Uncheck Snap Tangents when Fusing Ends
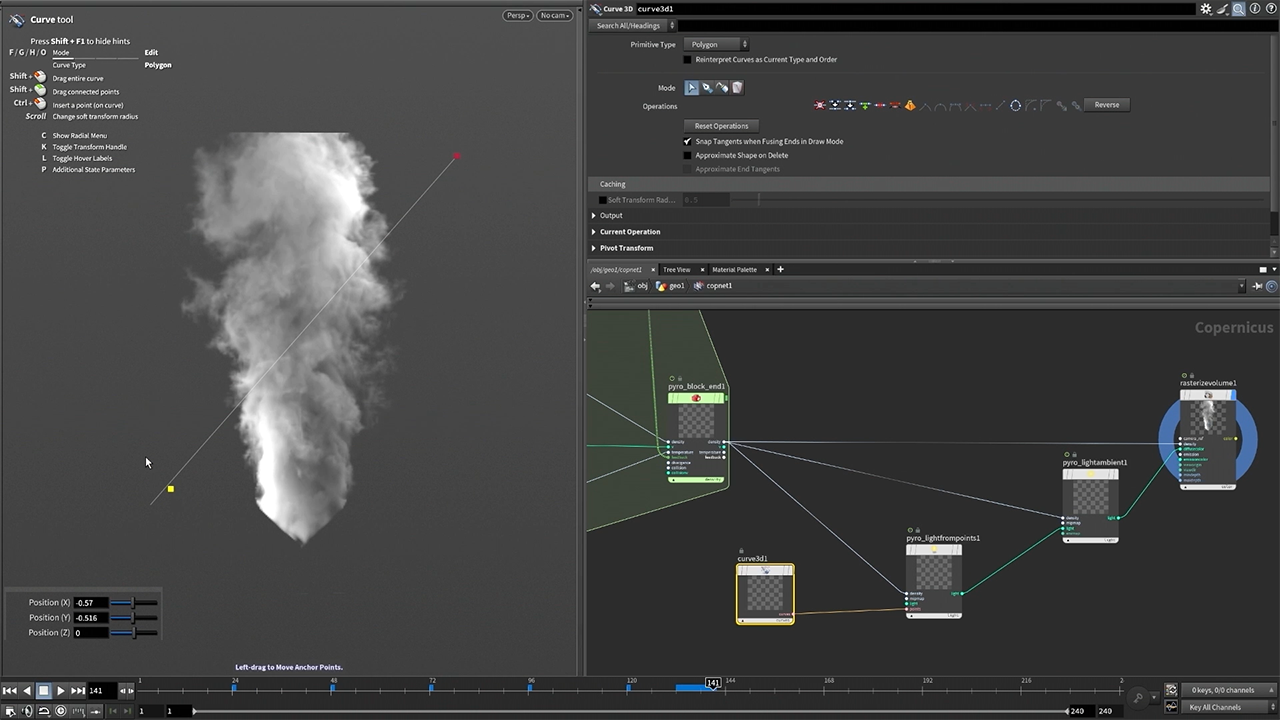The image size is (1280, 720). [x=687, y=142]
